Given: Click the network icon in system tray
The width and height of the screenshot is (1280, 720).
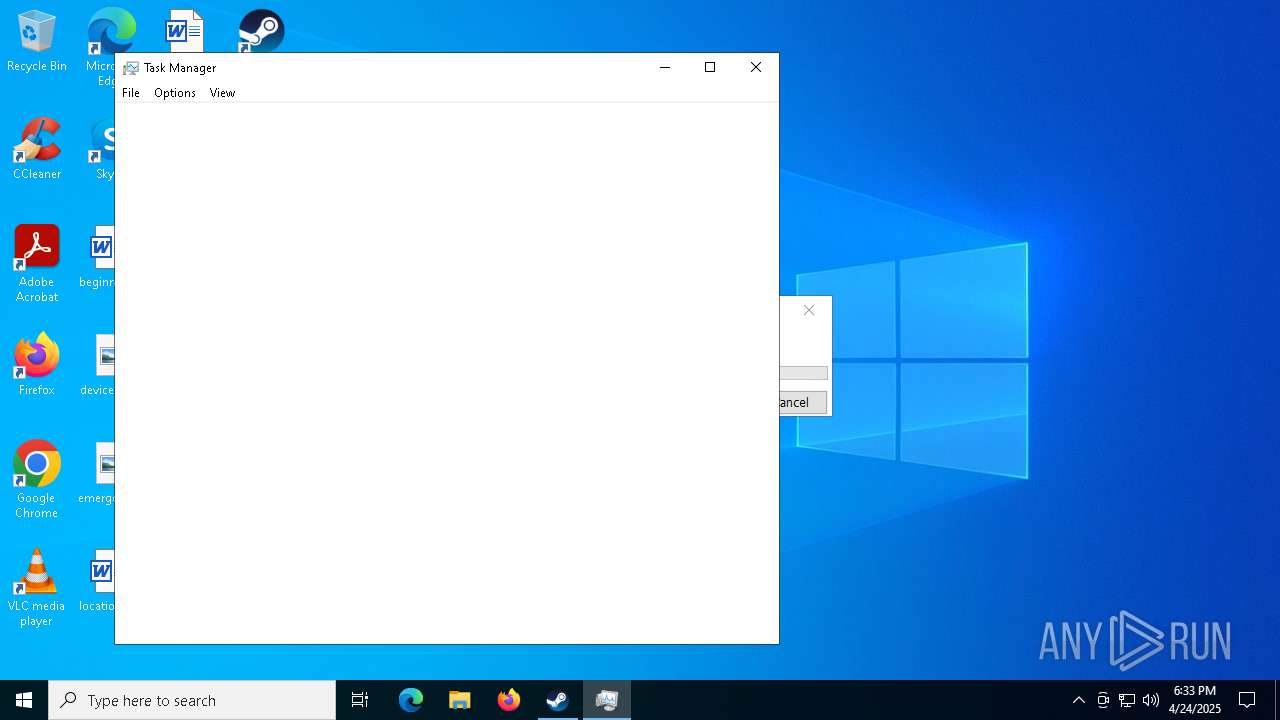Looking at the screenshot, I should click(x=1127, y=700).
